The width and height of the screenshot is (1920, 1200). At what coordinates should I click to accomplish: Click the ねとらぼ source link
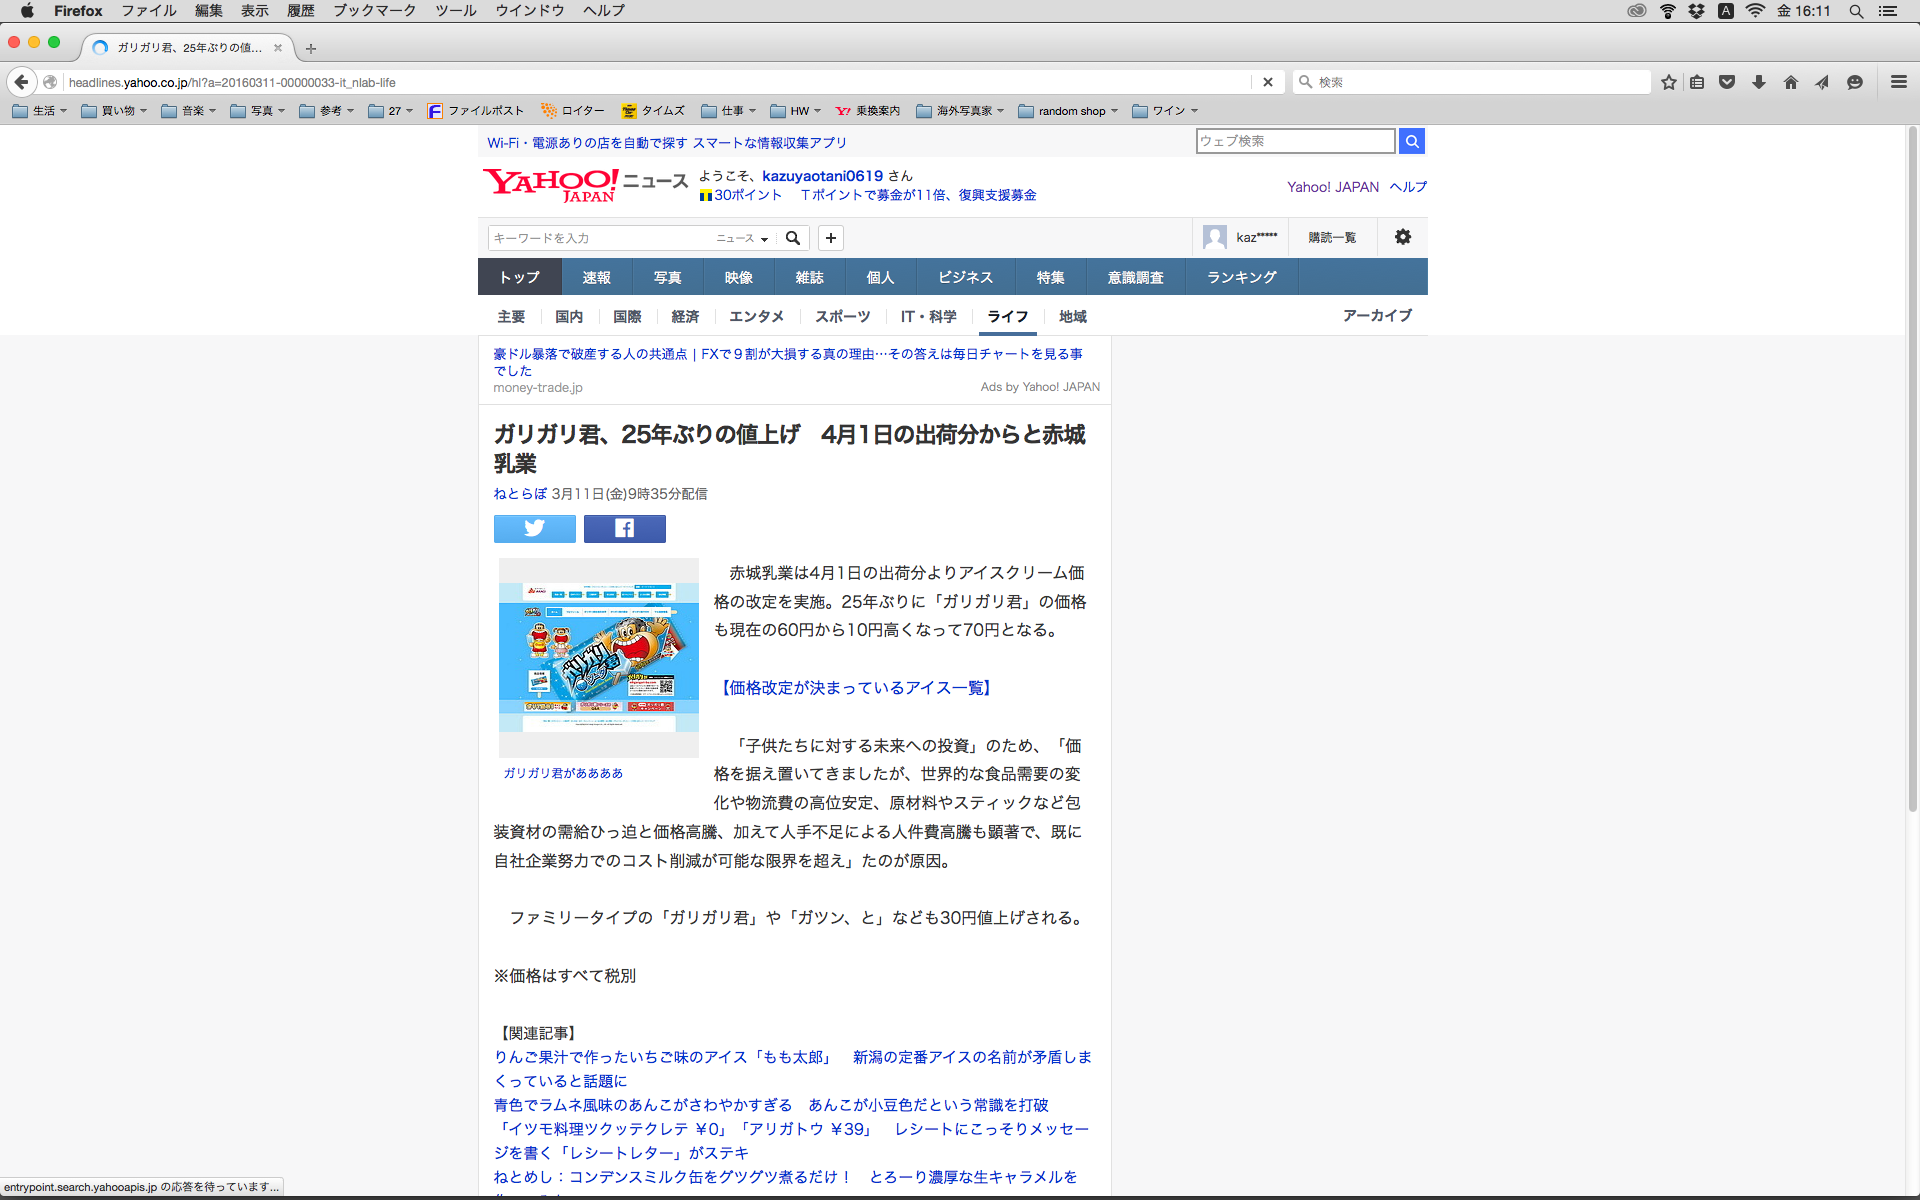(520, 494)
